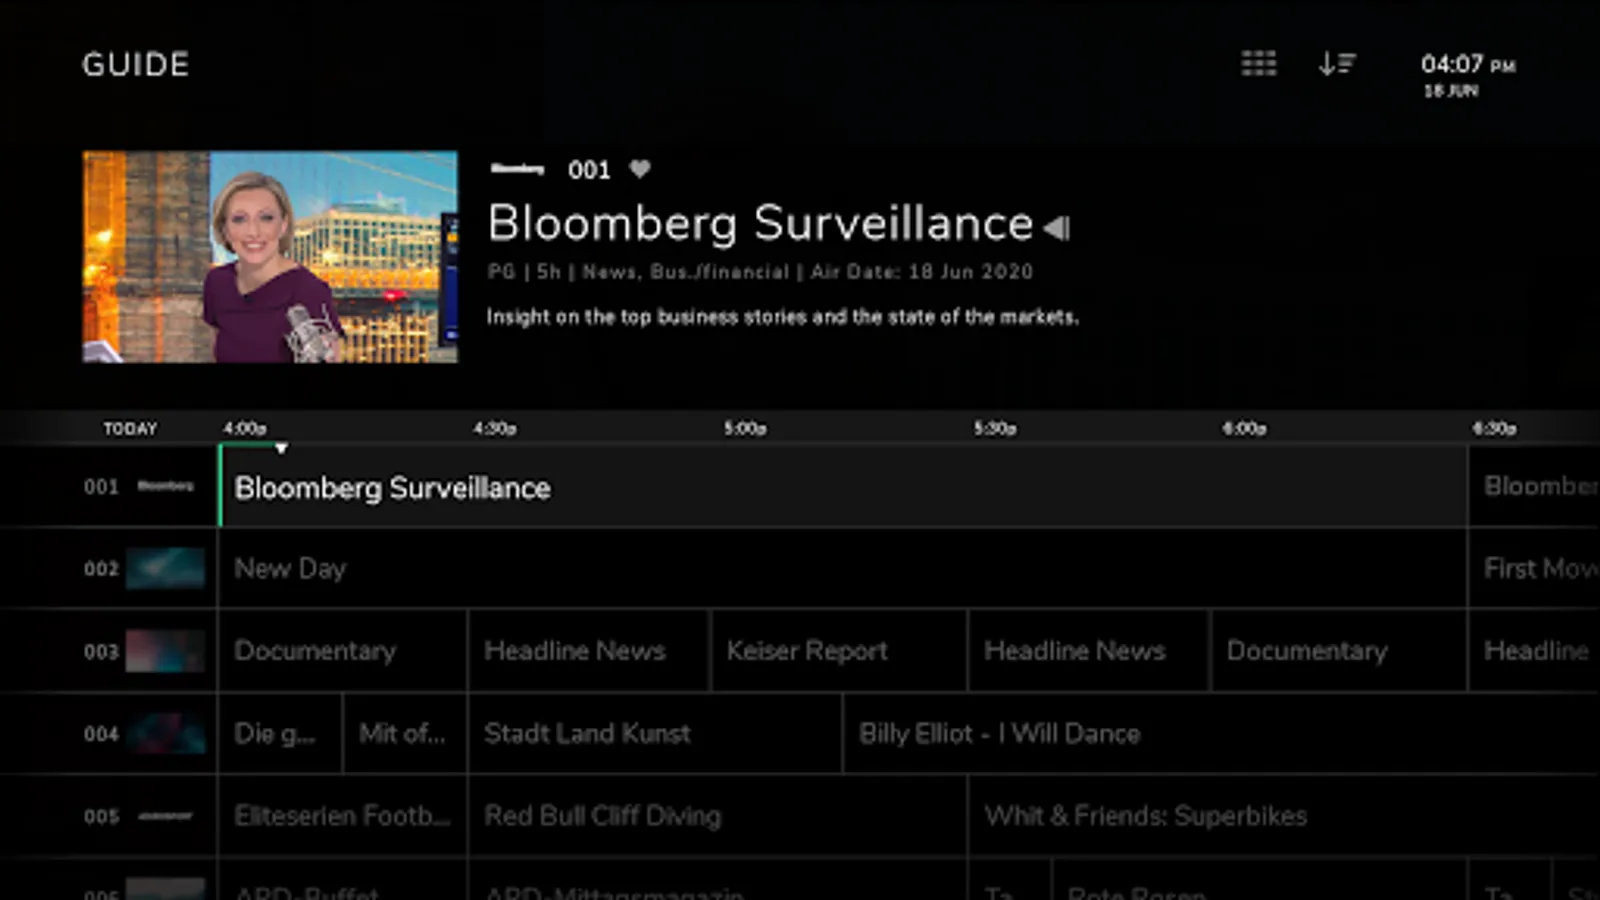Select channel 002 logo thumbnail
Viewport: 1600px width, 900px height.
coord(165,568)
